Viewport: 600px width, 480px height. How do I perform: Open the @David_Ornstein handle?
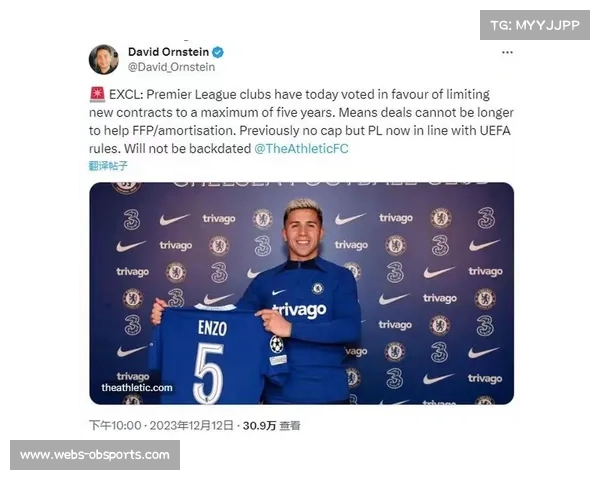[172, 68]
